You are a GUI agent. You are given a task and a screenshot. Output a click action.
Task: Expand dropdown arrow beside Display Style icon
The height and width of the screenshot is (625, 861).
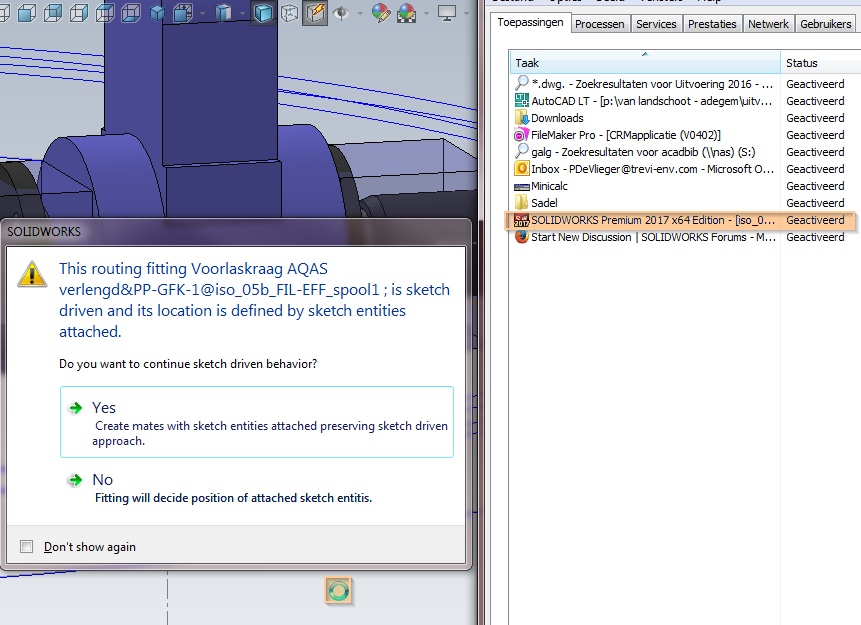241,13
